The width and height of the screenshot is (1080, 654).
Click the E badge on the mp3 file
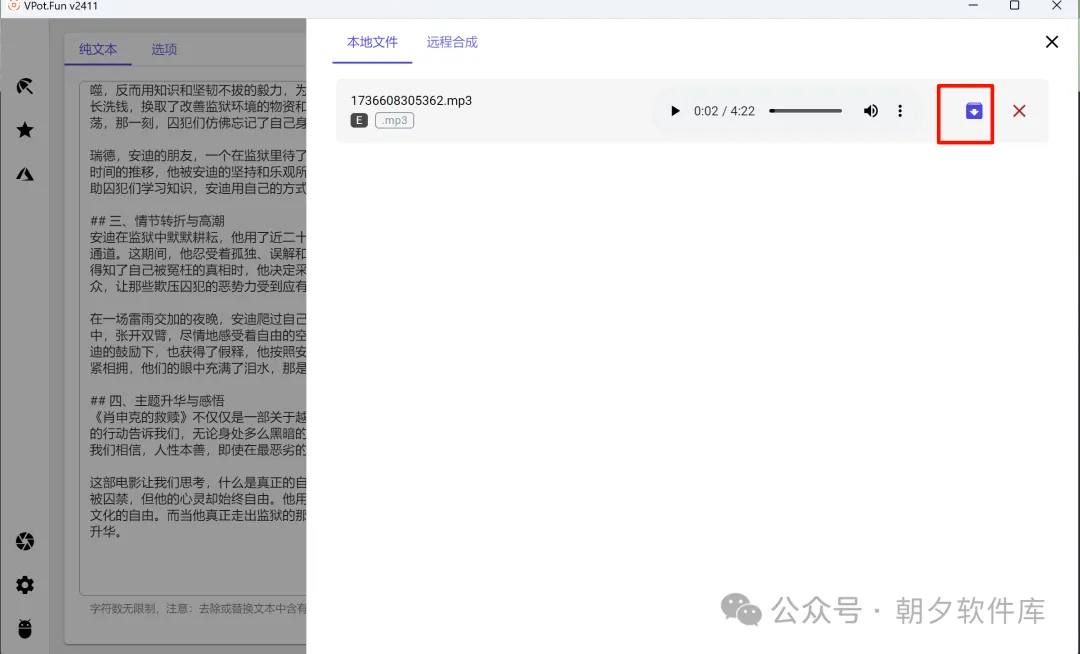pos(358,120)
